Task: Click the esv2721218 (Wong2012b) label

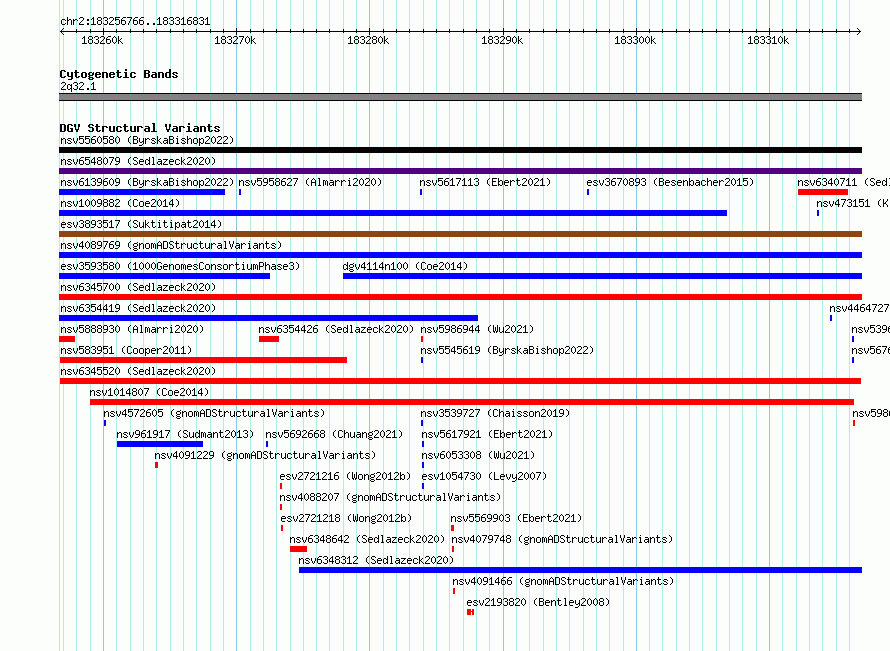Action: pos(346,518)
